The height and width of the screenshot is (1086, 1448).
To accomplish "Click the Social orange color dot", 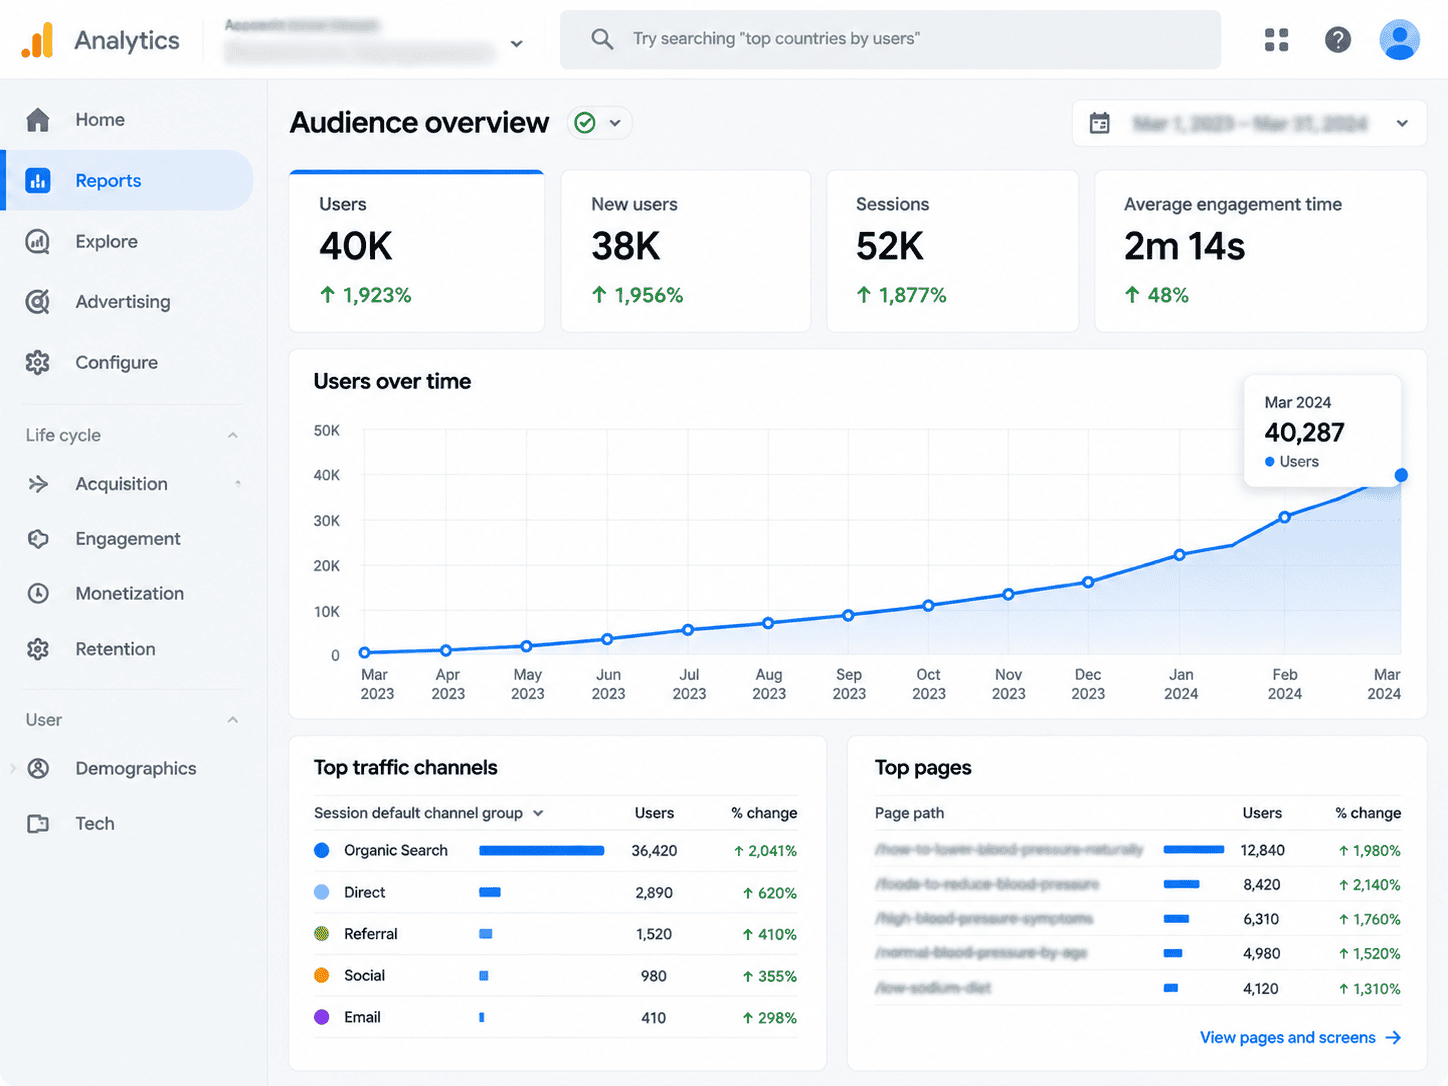I will click(x=322, y=976).
